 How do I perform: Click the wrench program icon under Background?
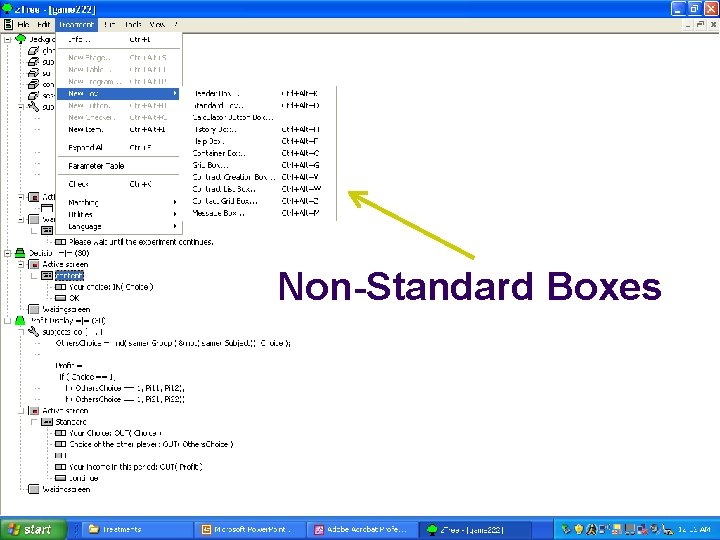33,107
